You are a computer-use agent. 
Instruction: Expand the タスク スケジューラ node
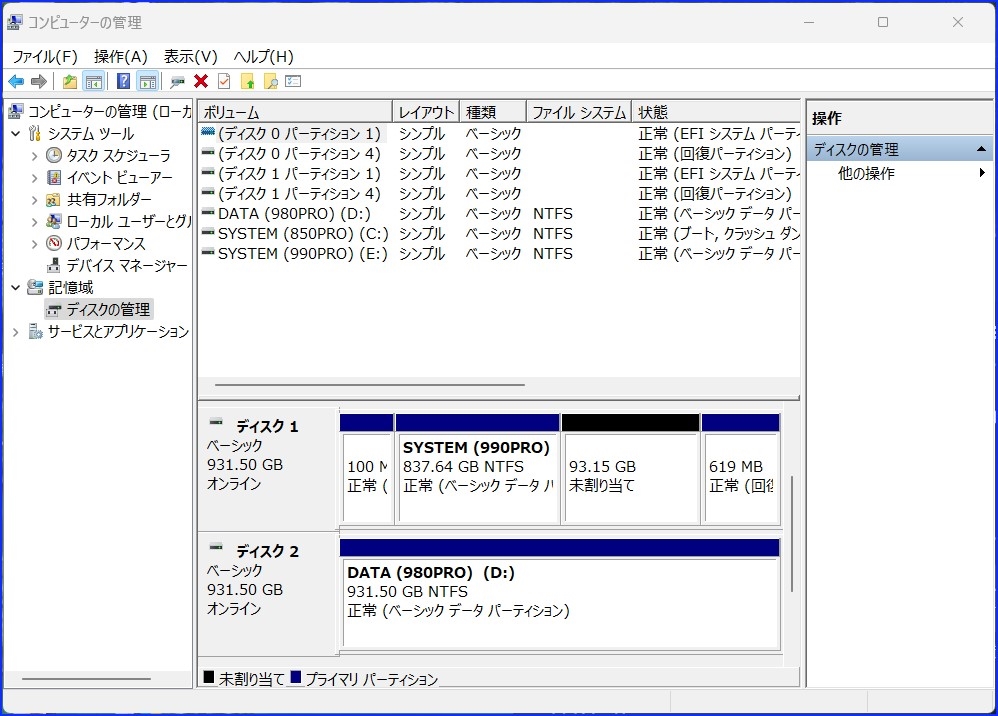[34, 156]
